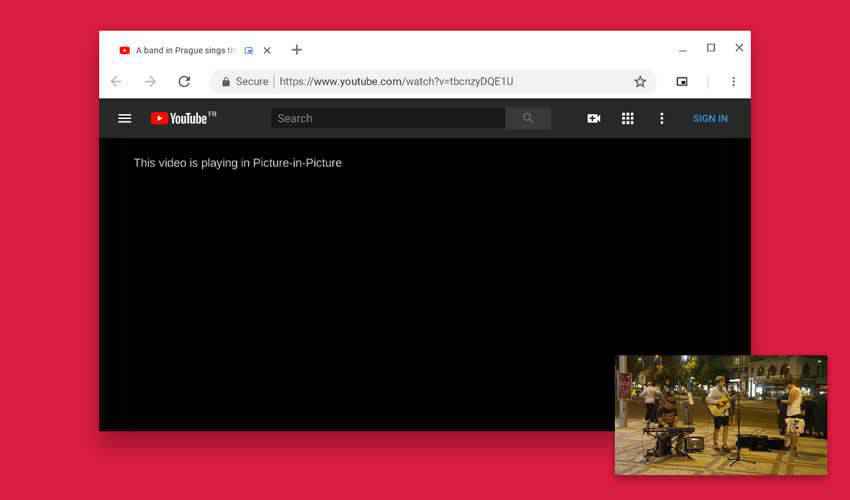Bookmark this page with the star icon

pos(640,82)
